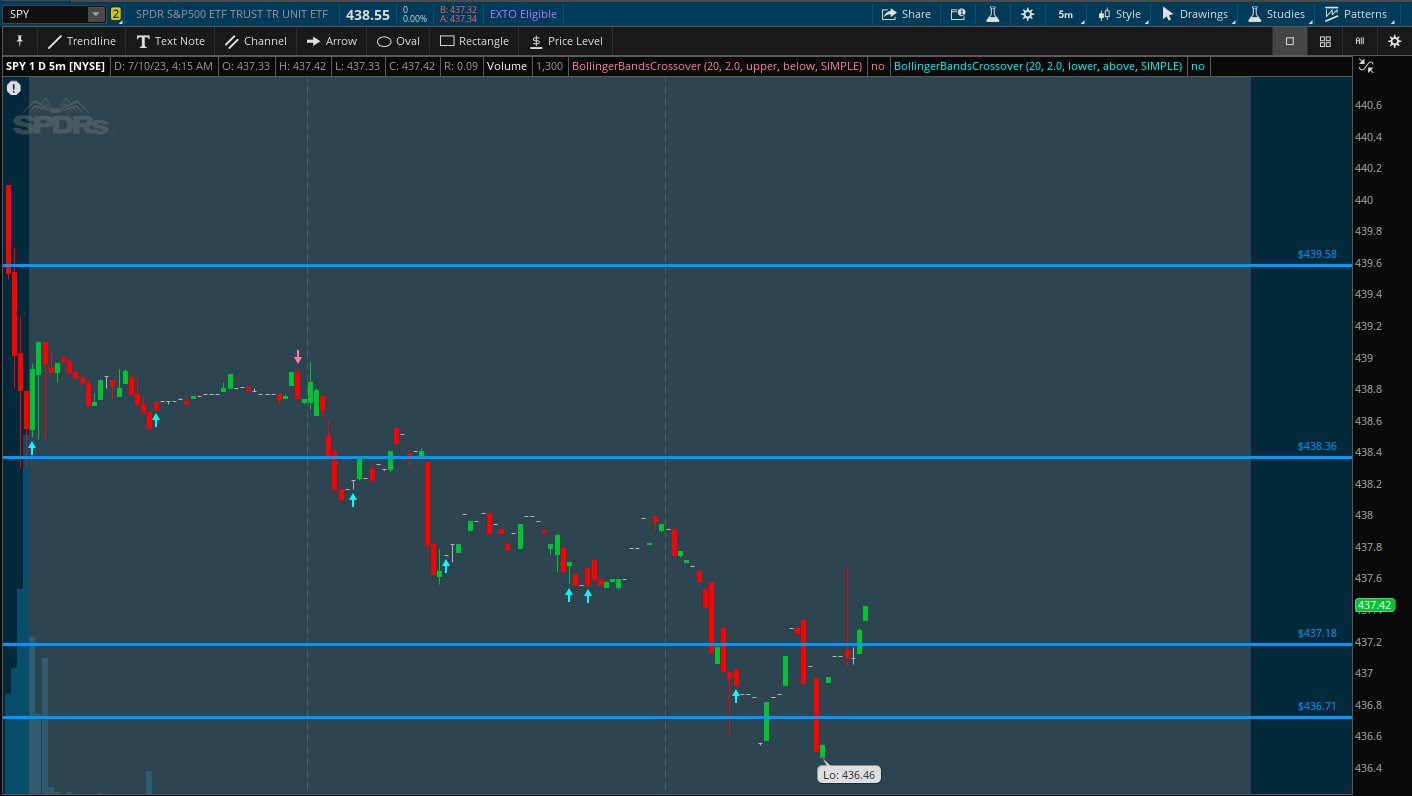Open the chart gear settings
Screen dimensions: 1412x796
pos(1028,14)
